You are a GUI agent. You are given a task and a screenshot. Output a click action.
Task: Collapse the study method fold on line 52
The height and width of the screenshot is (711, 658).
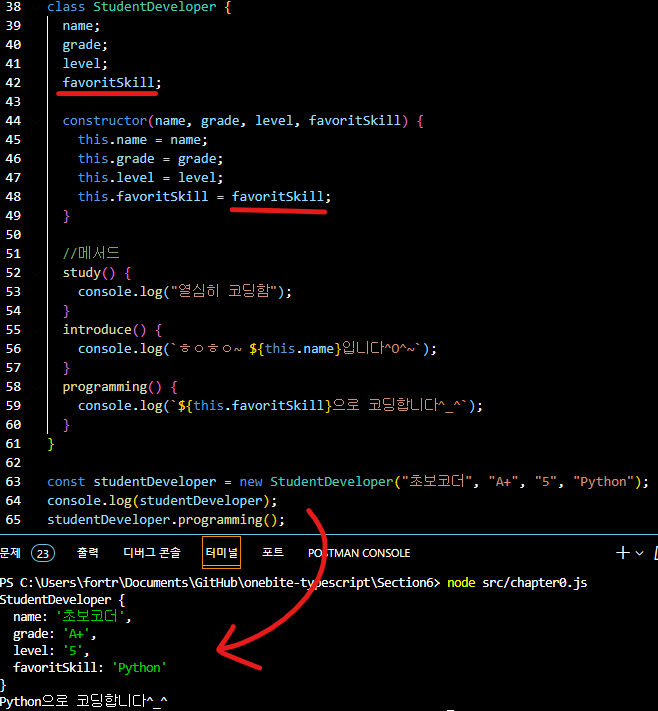36,273
